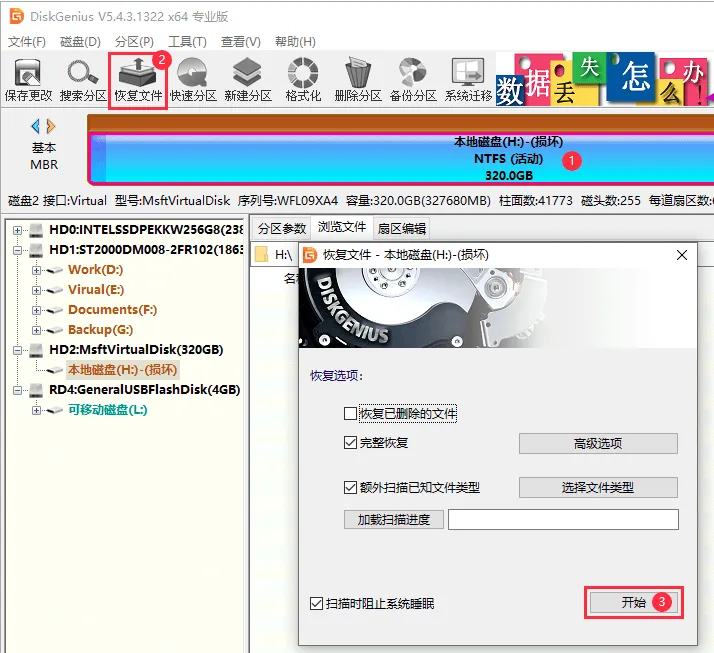Enable the 恢复已删除的文件 checkbox
Screen dimensions: 714x653
350,413
